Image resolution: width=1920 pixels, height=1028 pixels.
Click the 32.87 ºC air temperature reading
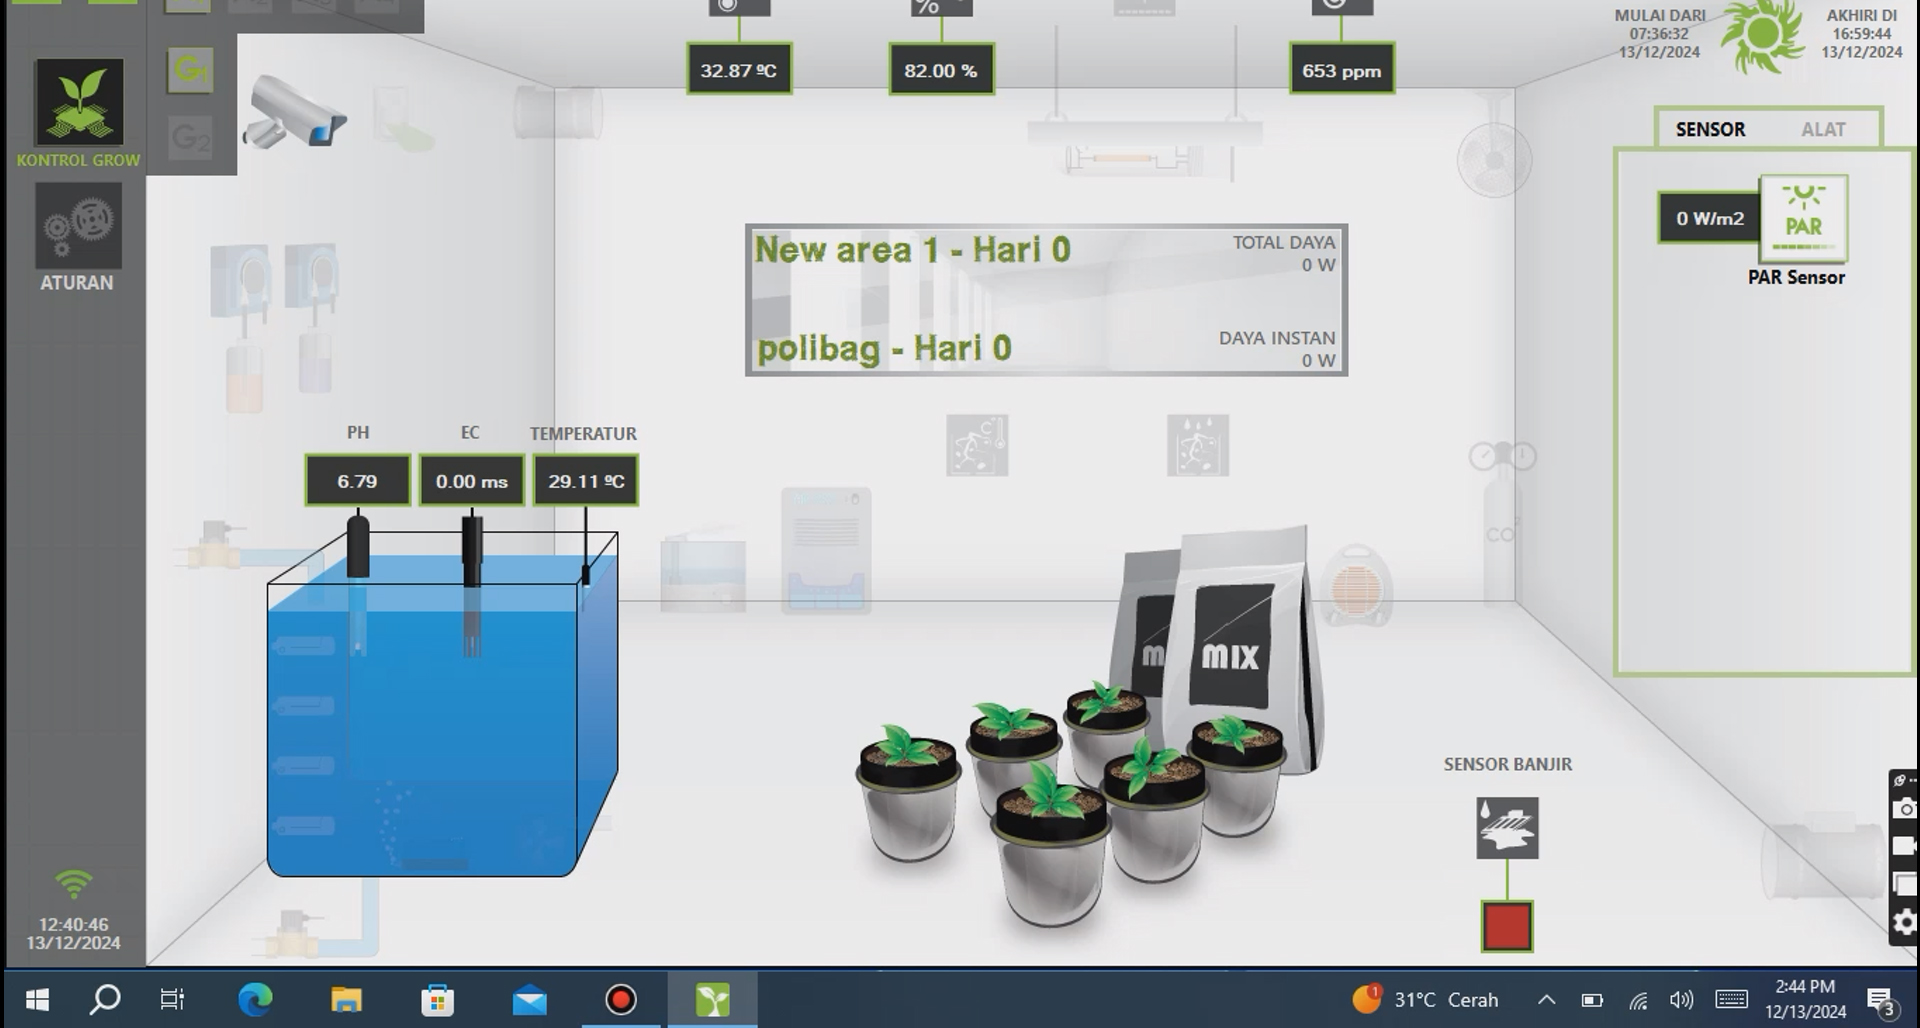738,70
